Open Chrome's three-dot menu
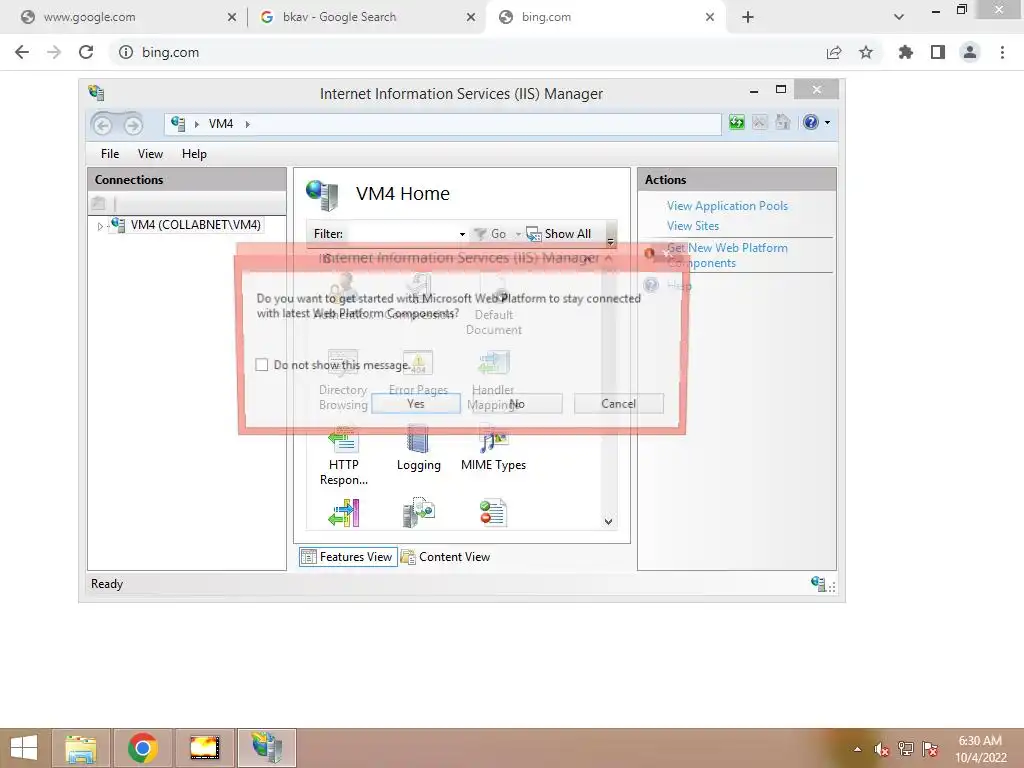Image resolution: width=1024 pixels, height=768 pixels. click(1002, 52)
